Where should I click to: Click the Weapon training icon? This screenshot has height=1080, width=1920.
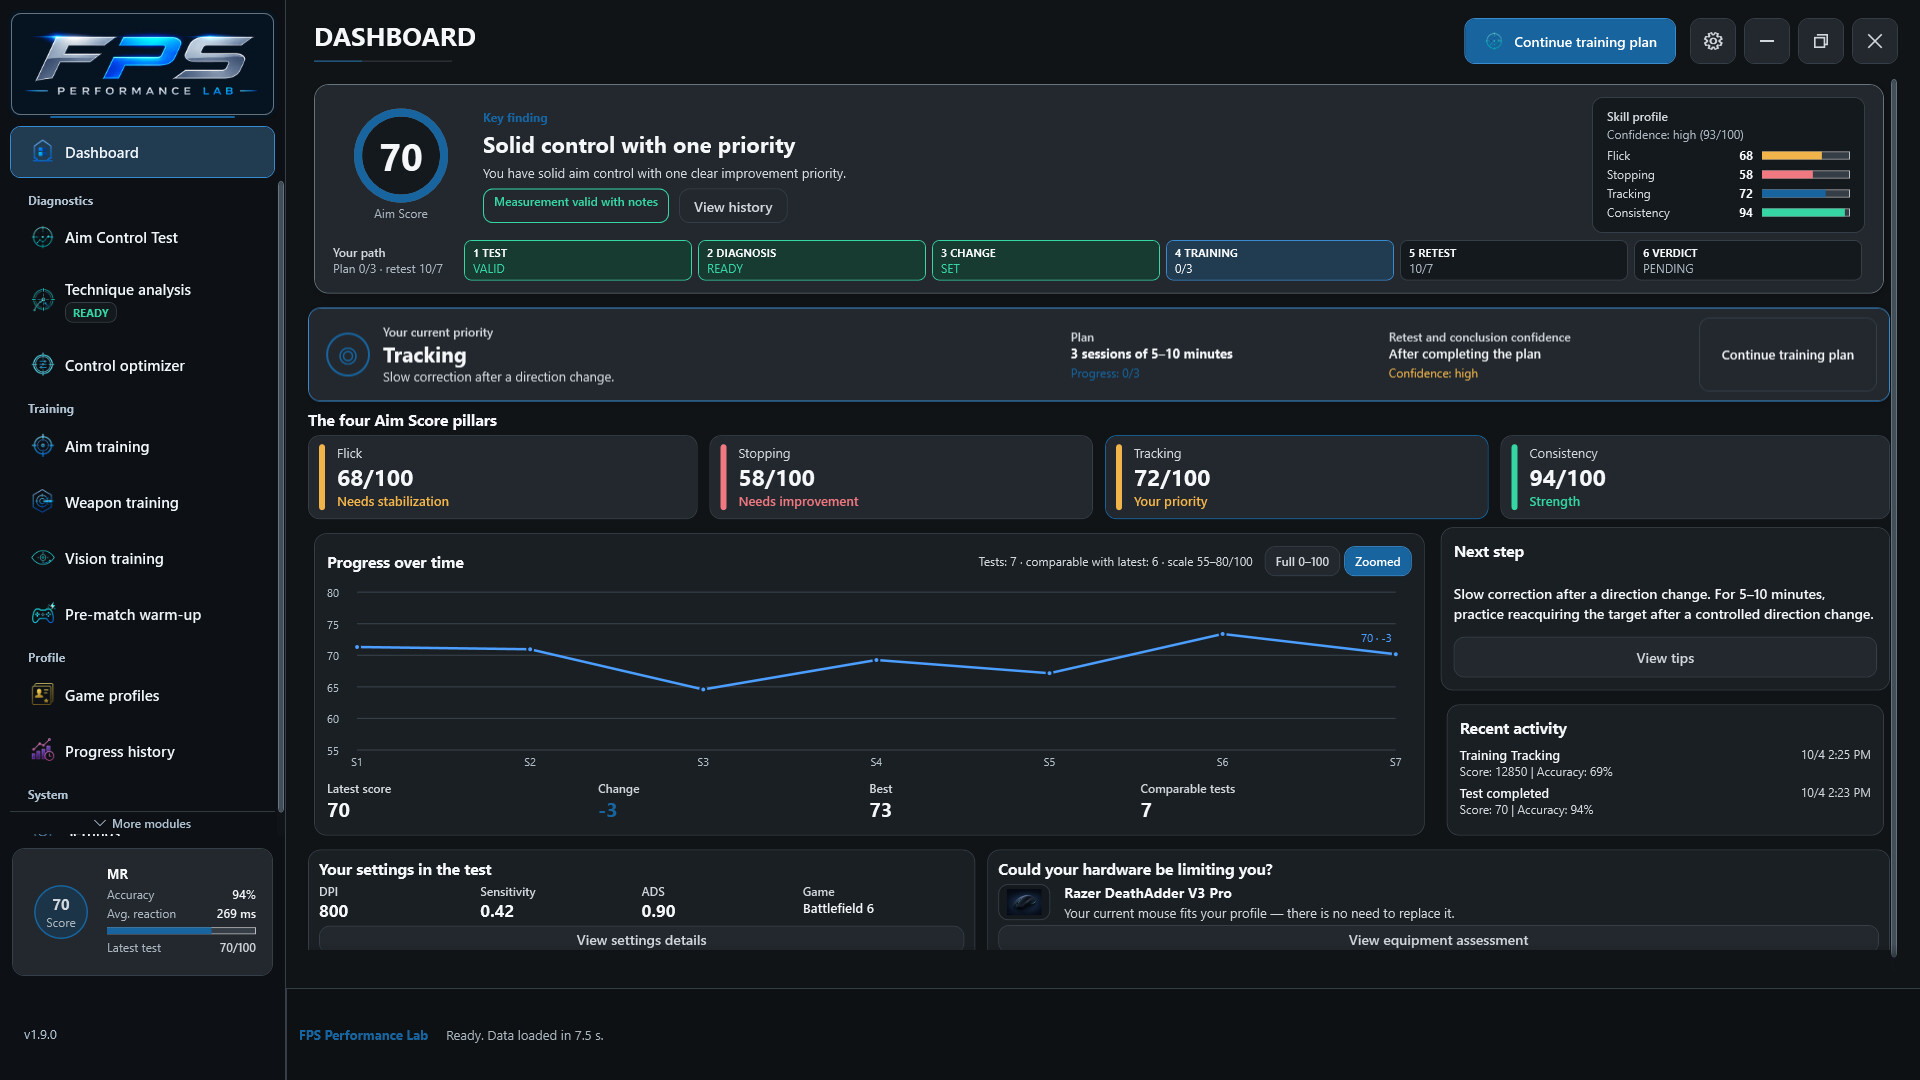[42, 502]
